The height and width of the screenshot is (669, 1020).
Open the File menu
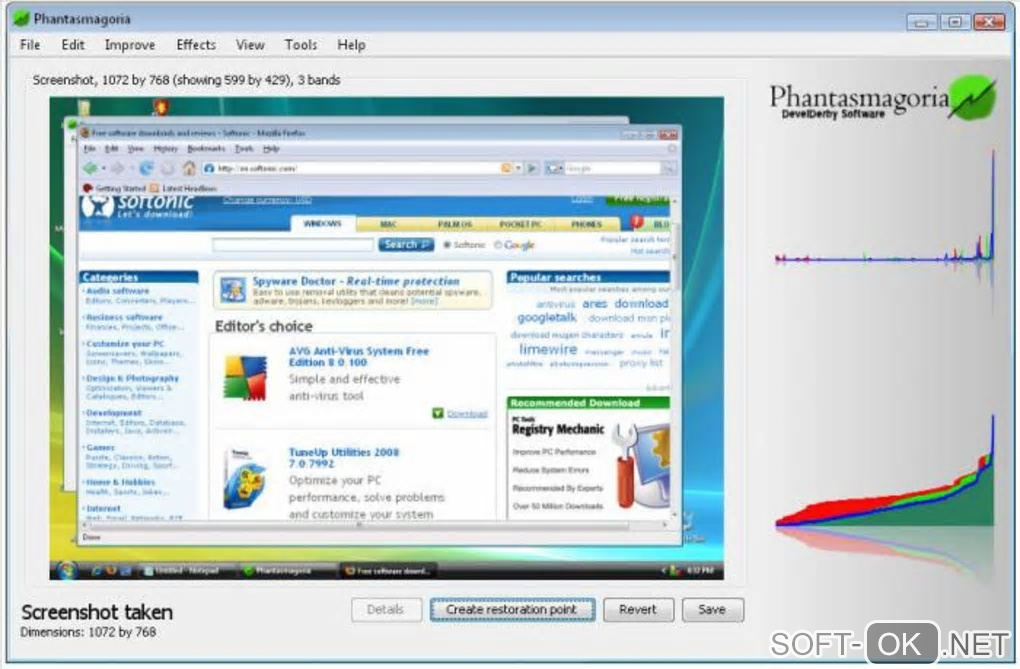tap(30, 45)
